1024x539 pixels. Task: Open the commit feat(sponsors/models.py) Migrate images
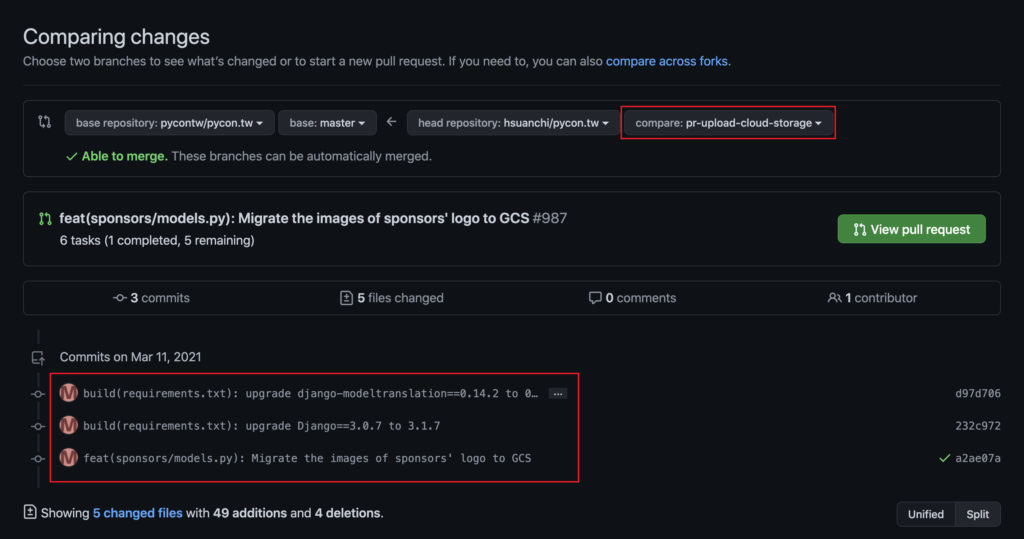tap(307, 458)
